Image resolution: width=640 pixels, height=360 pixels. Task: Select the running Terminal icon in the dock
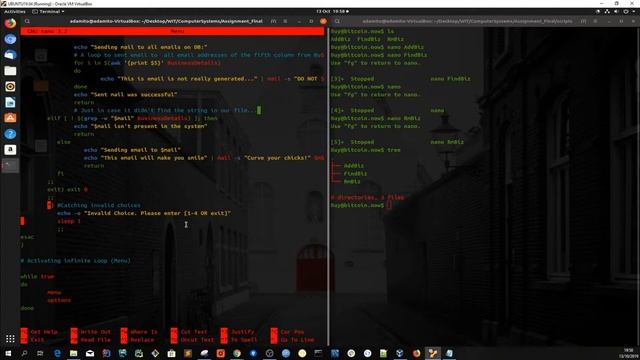pyautogui.click(x=10, y=165)
